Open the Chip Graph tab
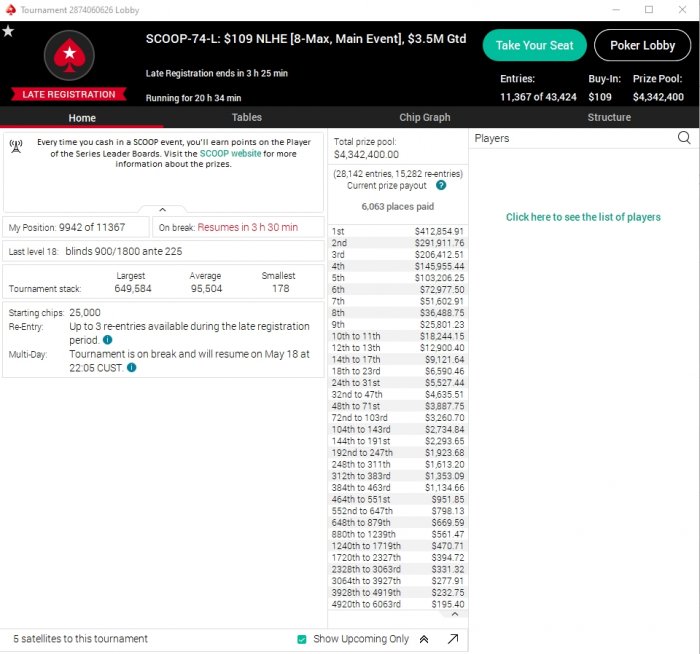This screenshot has width=700, height=654. [x=425, y=117]
